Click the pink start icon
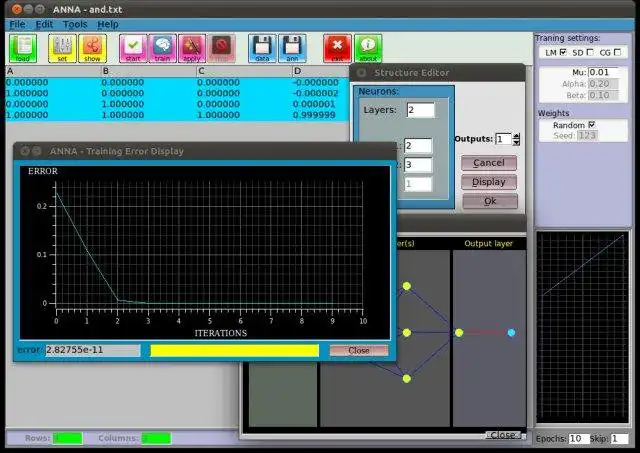640x453 pixels. 133,48
